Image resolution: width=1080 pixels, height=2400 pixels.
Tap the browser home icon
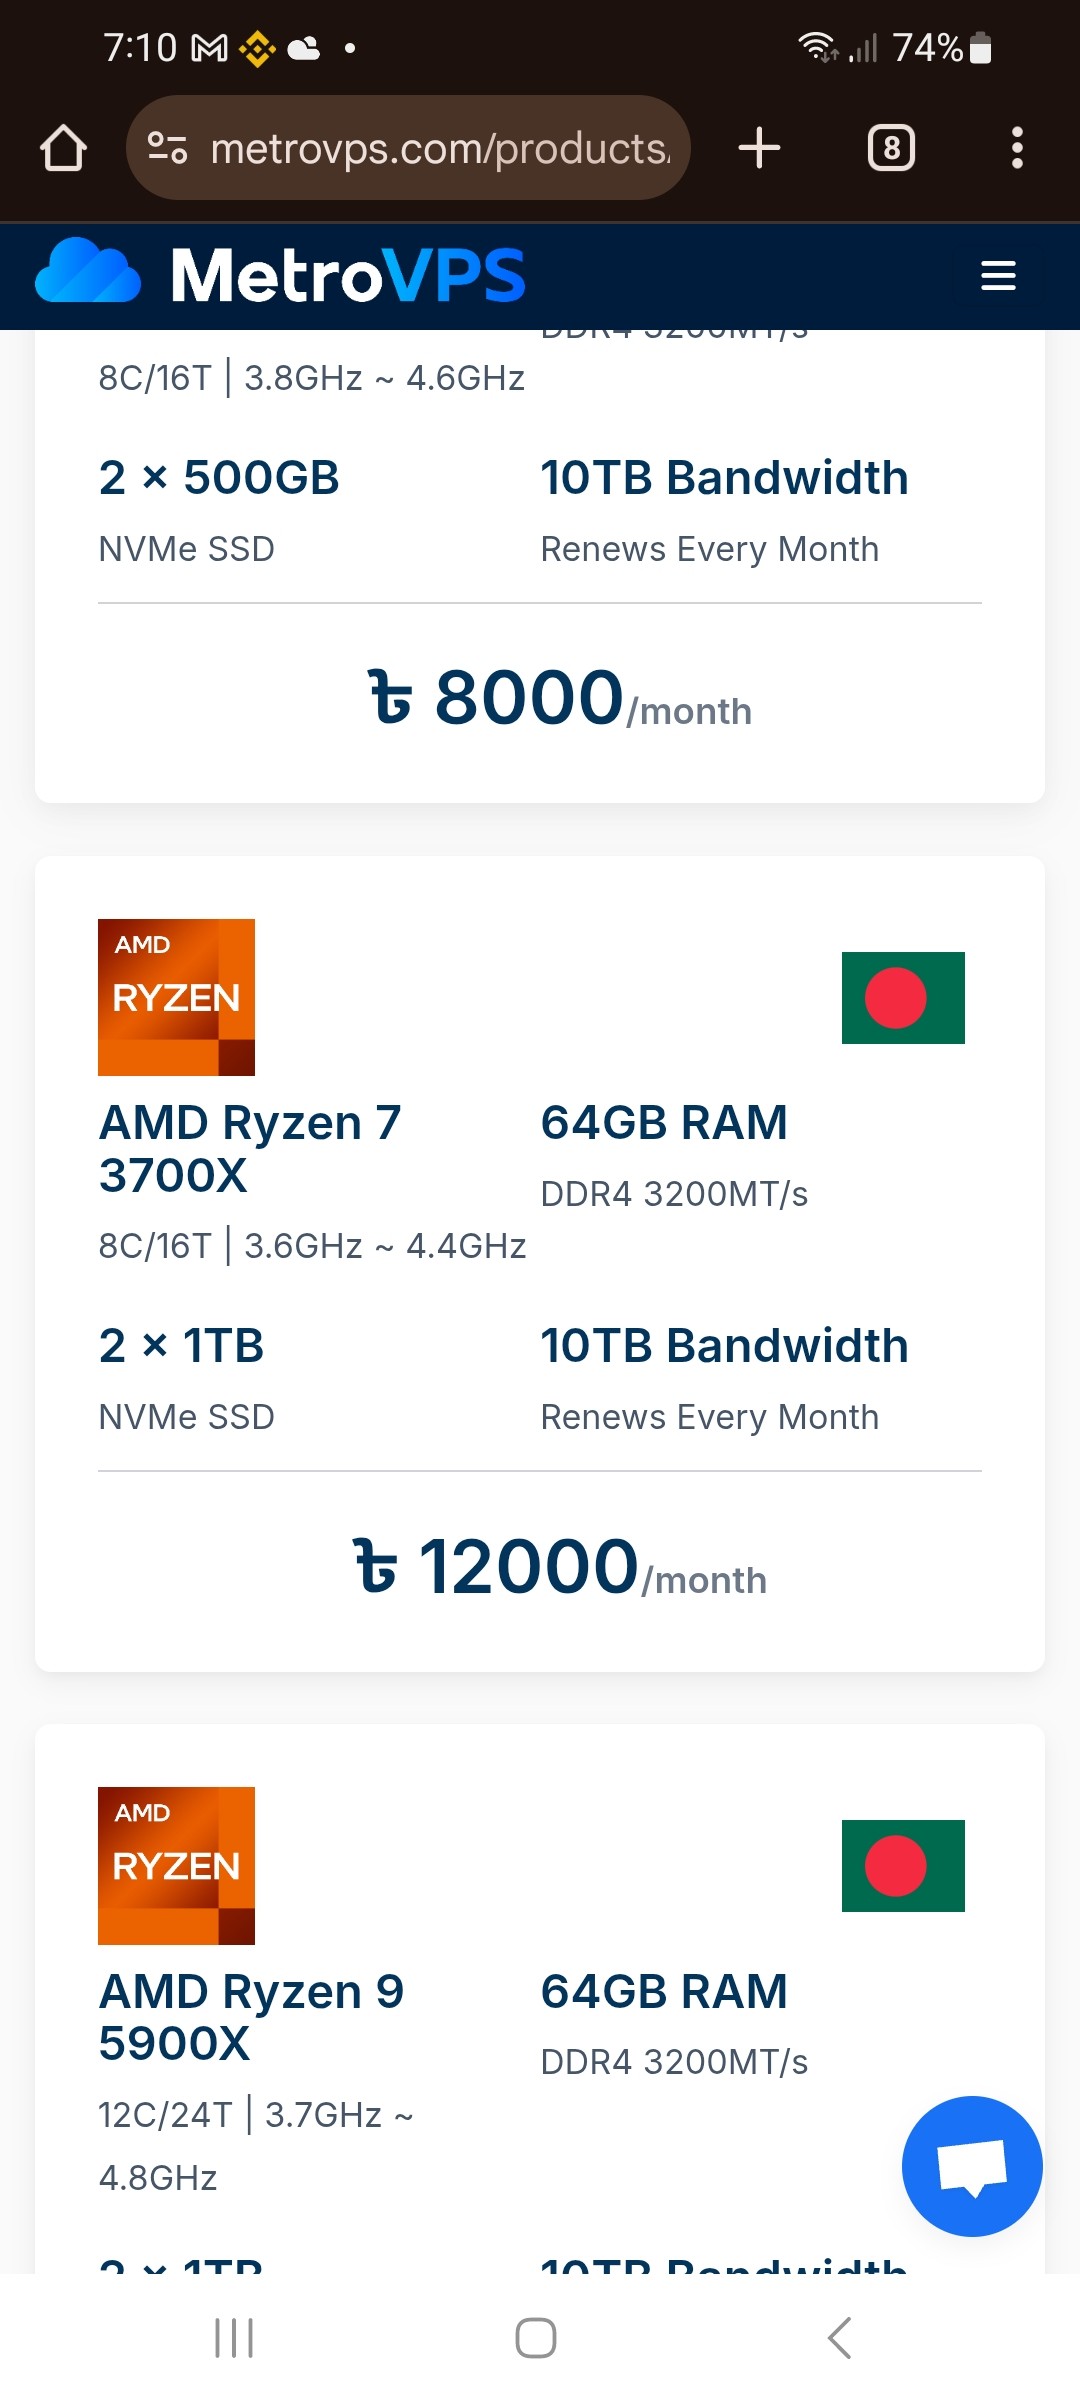click(x=63, y=148)
